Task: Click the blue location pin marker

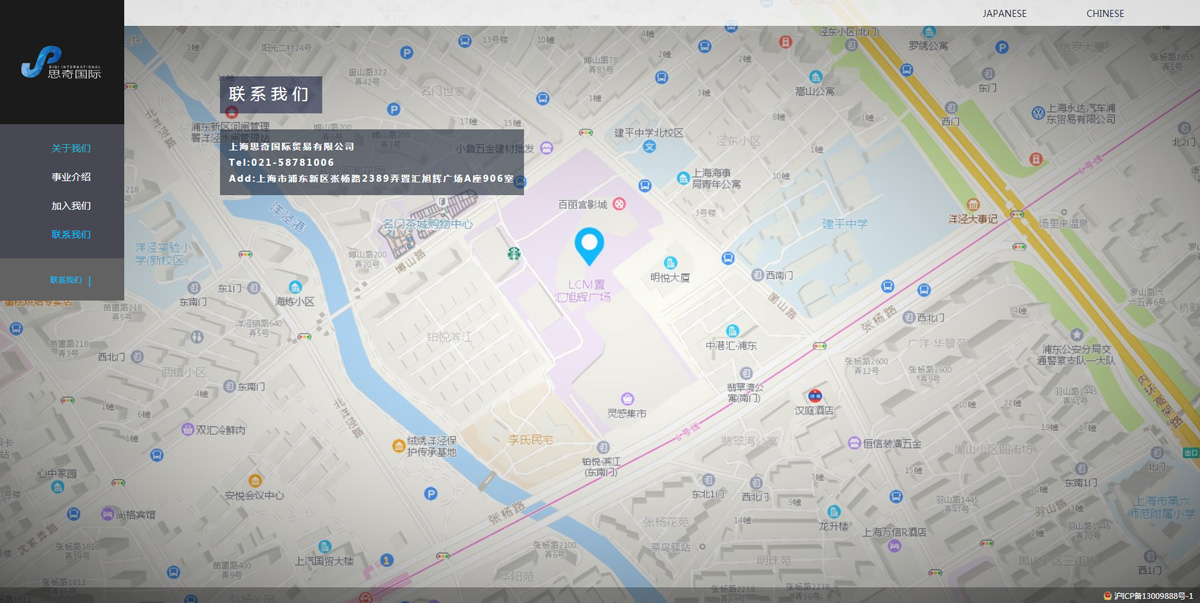Action: pyautogui.click(x=589, y=245)
